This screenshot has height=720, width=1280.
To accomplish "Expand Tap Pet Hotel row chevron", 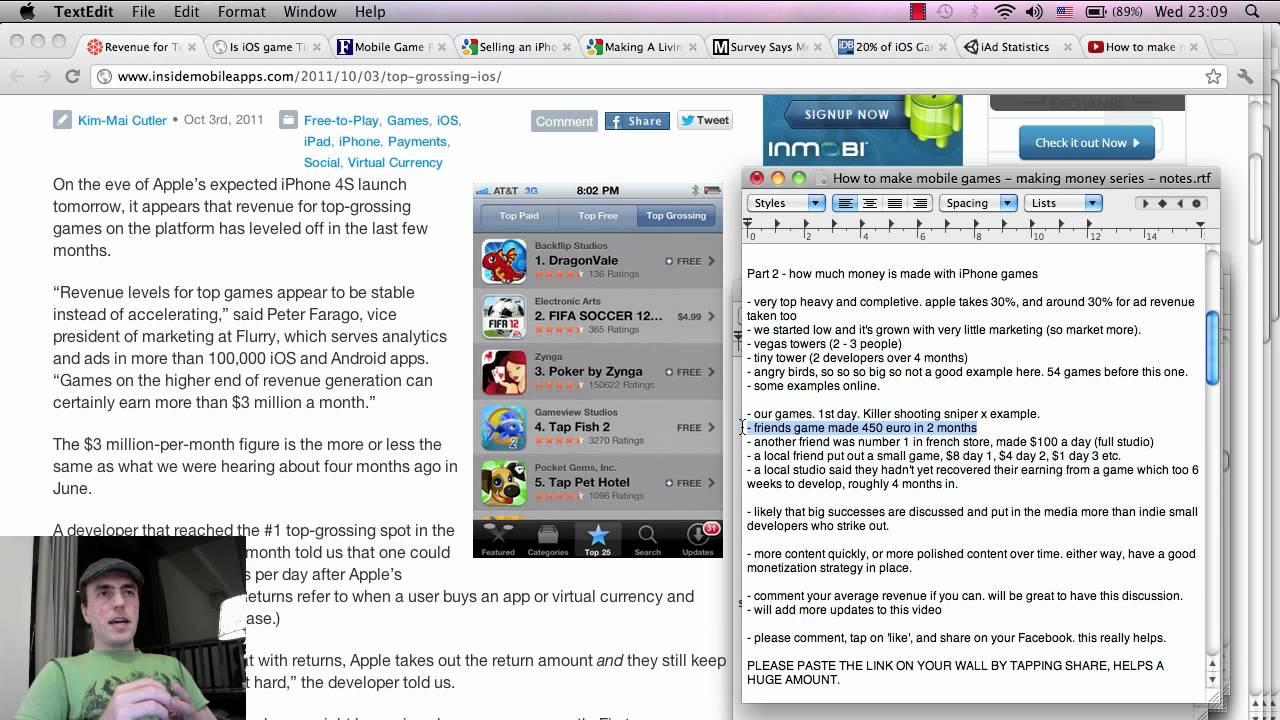I will pyautogui.click(x=711, y=482).
